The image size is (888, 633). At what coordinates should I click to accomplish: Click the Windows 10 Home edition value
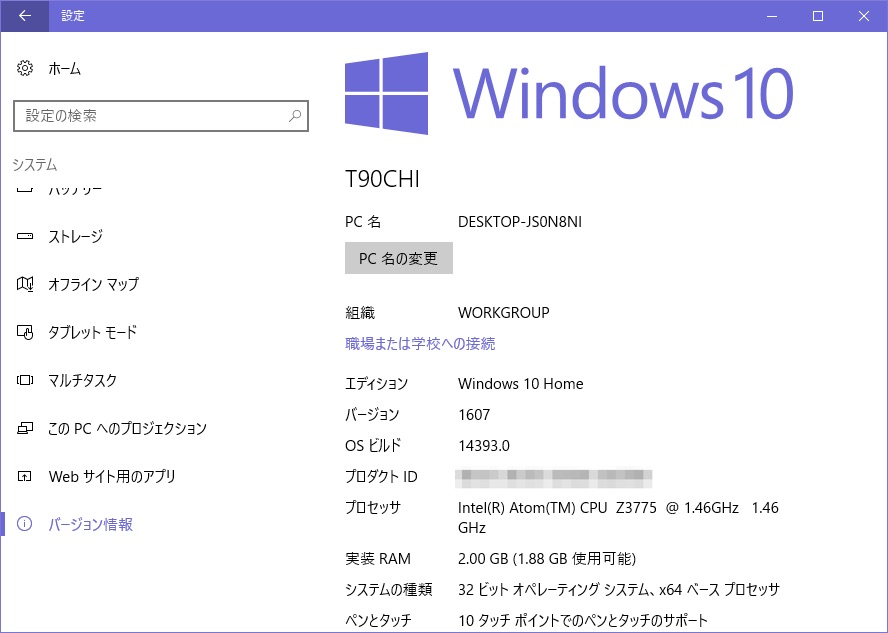[x=520, y=384]
